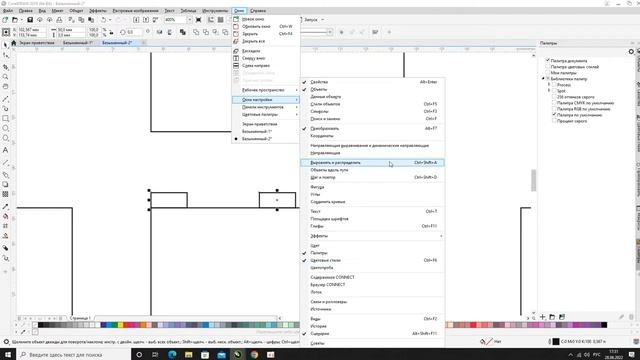Click the yellow swatch in color palette
The height and width of the screenshot is (360, 640).
[120, 325]
